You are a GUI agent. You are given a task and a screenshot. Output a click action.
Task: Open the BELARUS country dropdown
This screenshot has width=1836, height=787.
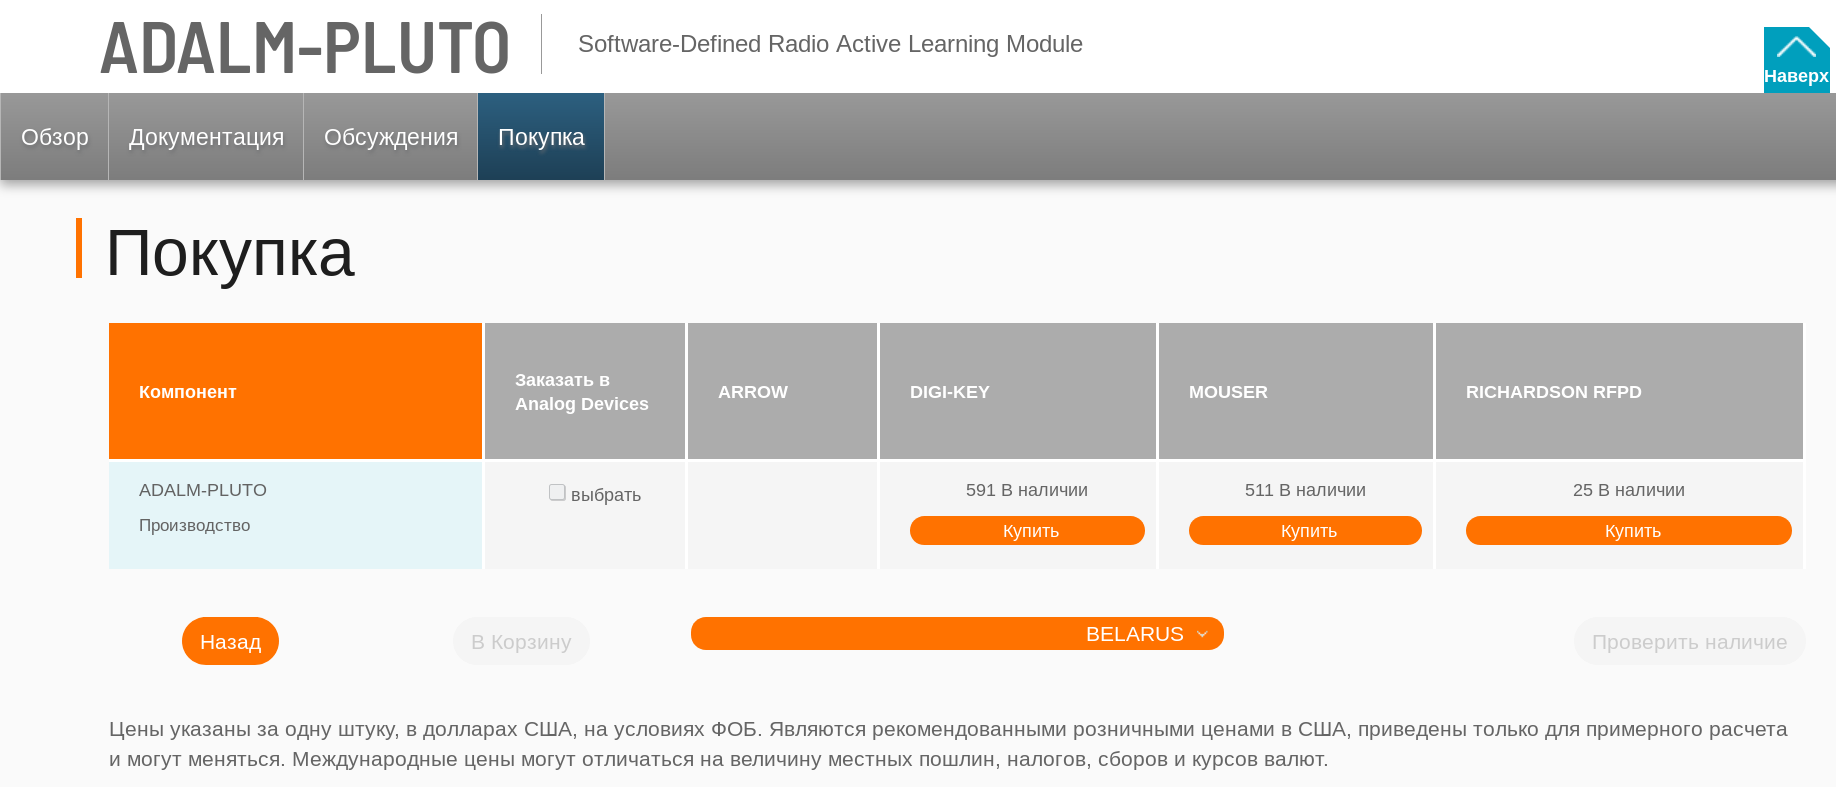[957, 634]
